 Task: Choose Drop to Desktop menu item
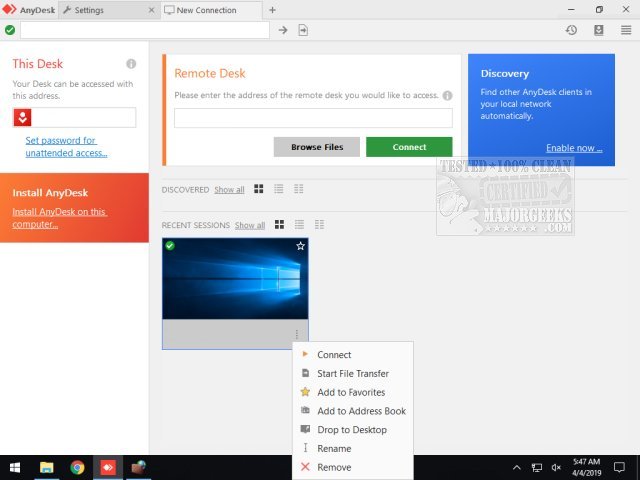point(353,430)
